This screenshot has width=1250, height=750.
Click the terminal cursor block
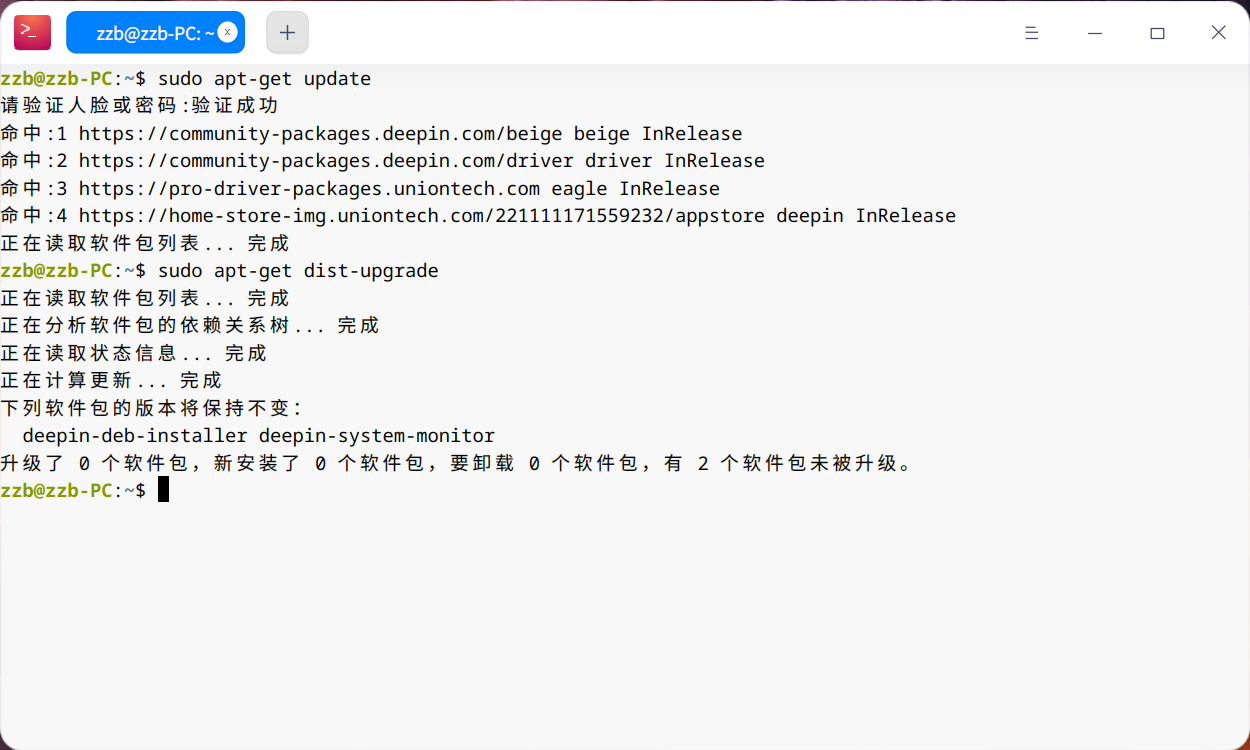163,490
